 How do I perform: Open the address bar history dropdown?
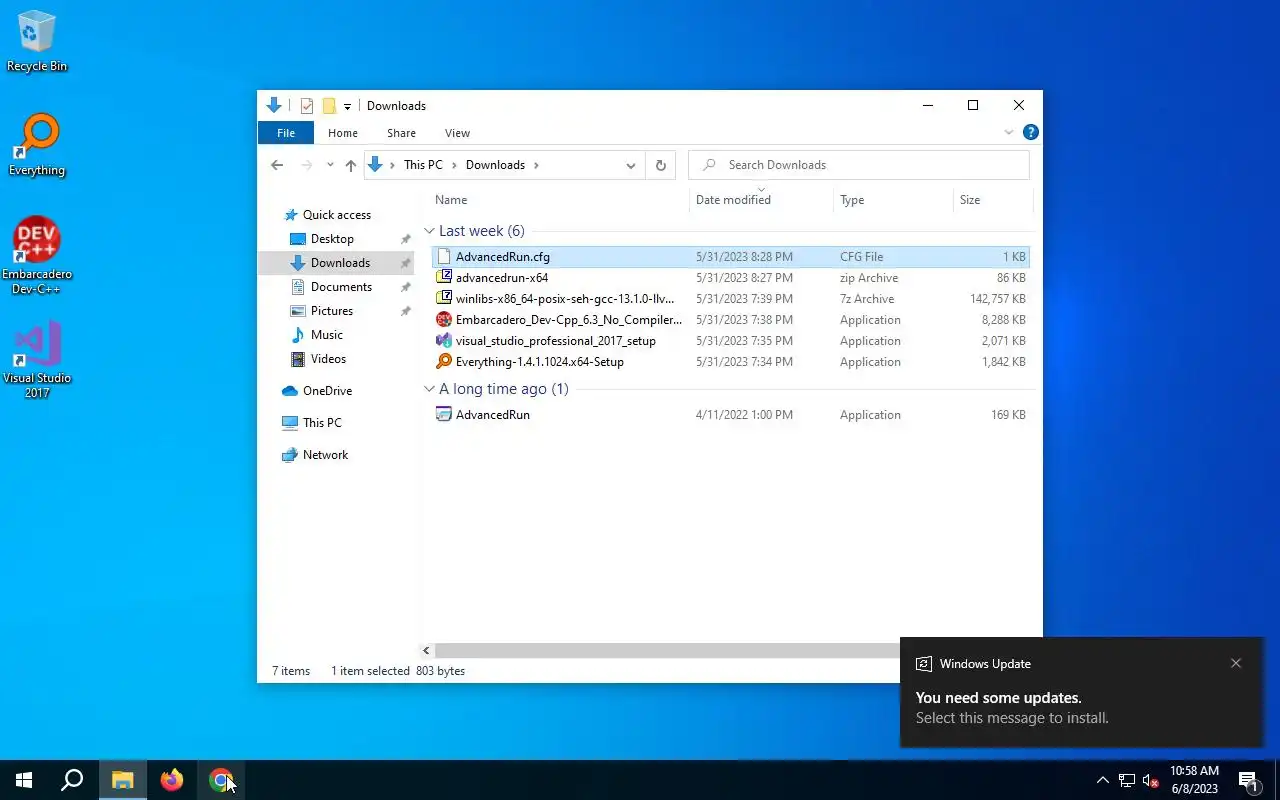[631, 165]
